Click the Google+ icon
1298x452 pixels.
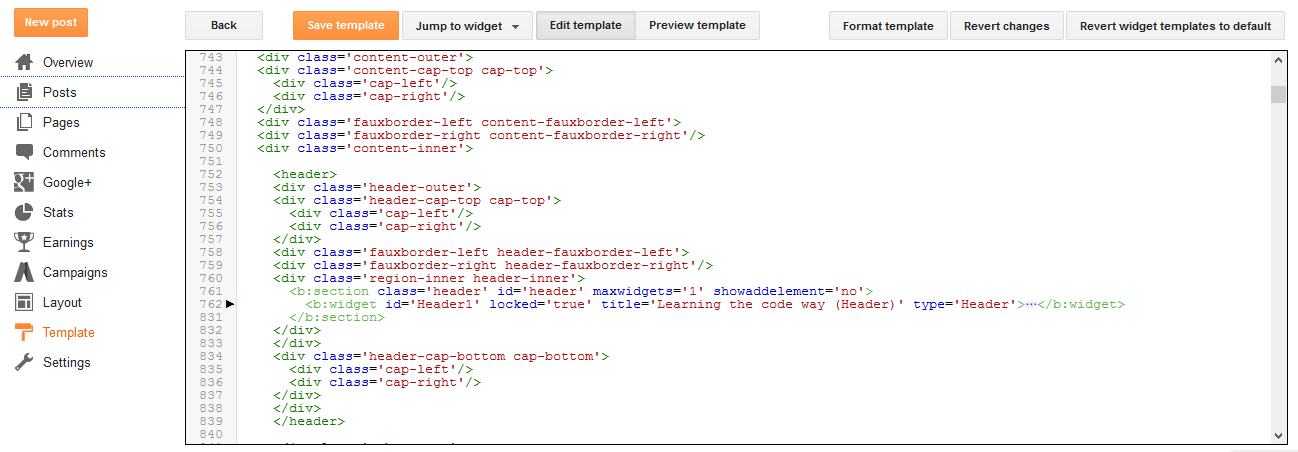25,182
